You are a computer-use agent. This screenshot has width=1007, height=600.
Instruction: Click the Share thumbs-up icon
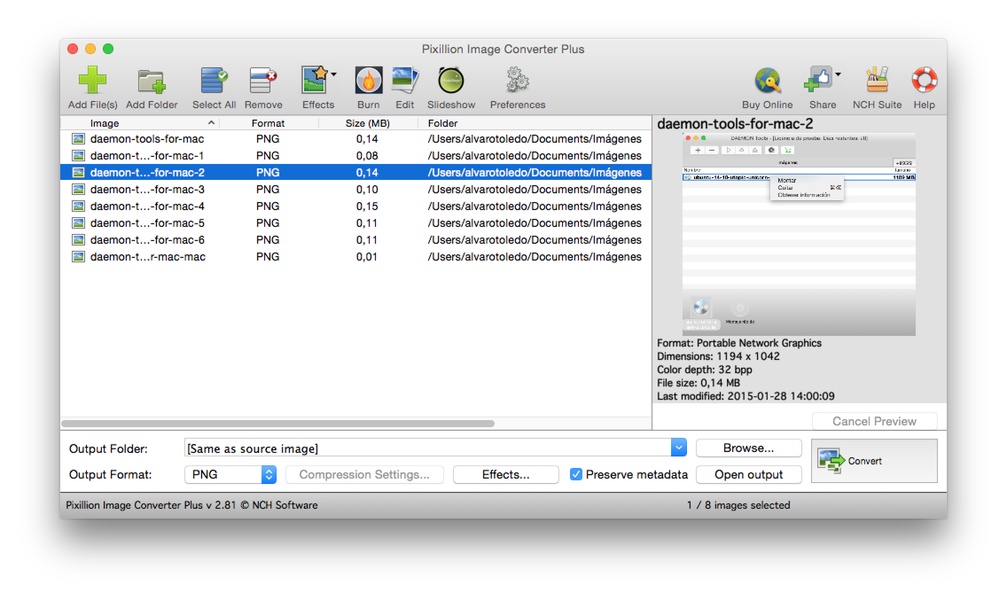coord(818,80)
